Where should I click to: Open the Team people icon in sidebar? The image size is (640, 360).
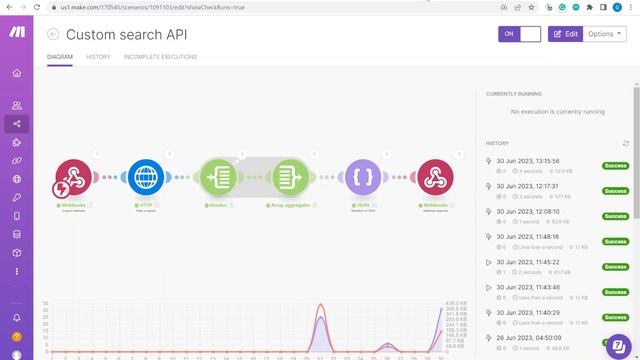click(x=17, y=105)
